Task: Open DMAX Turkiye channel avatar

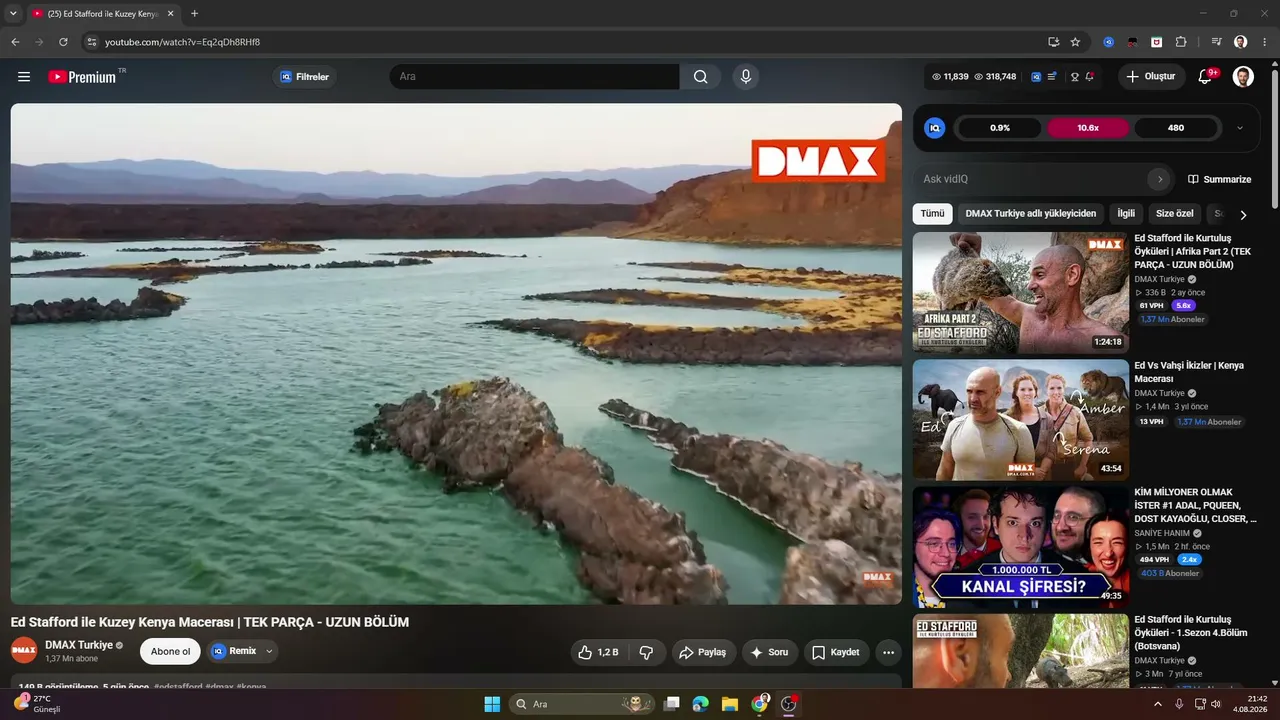Action: (24, 651)
